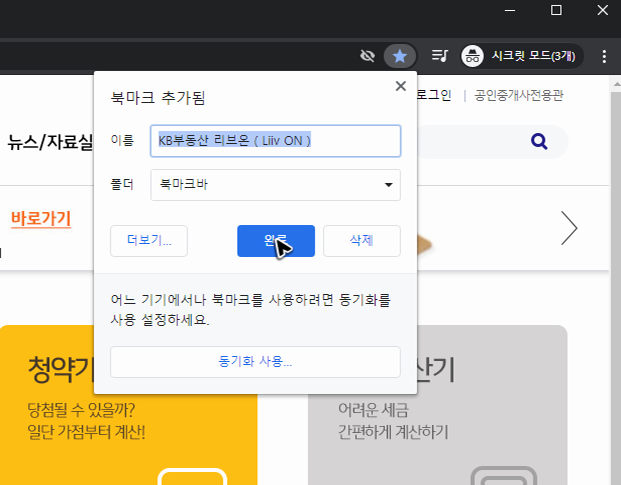Open the media control playlist icon
This screenshot has width=621, height=485.
click(440, 56)
